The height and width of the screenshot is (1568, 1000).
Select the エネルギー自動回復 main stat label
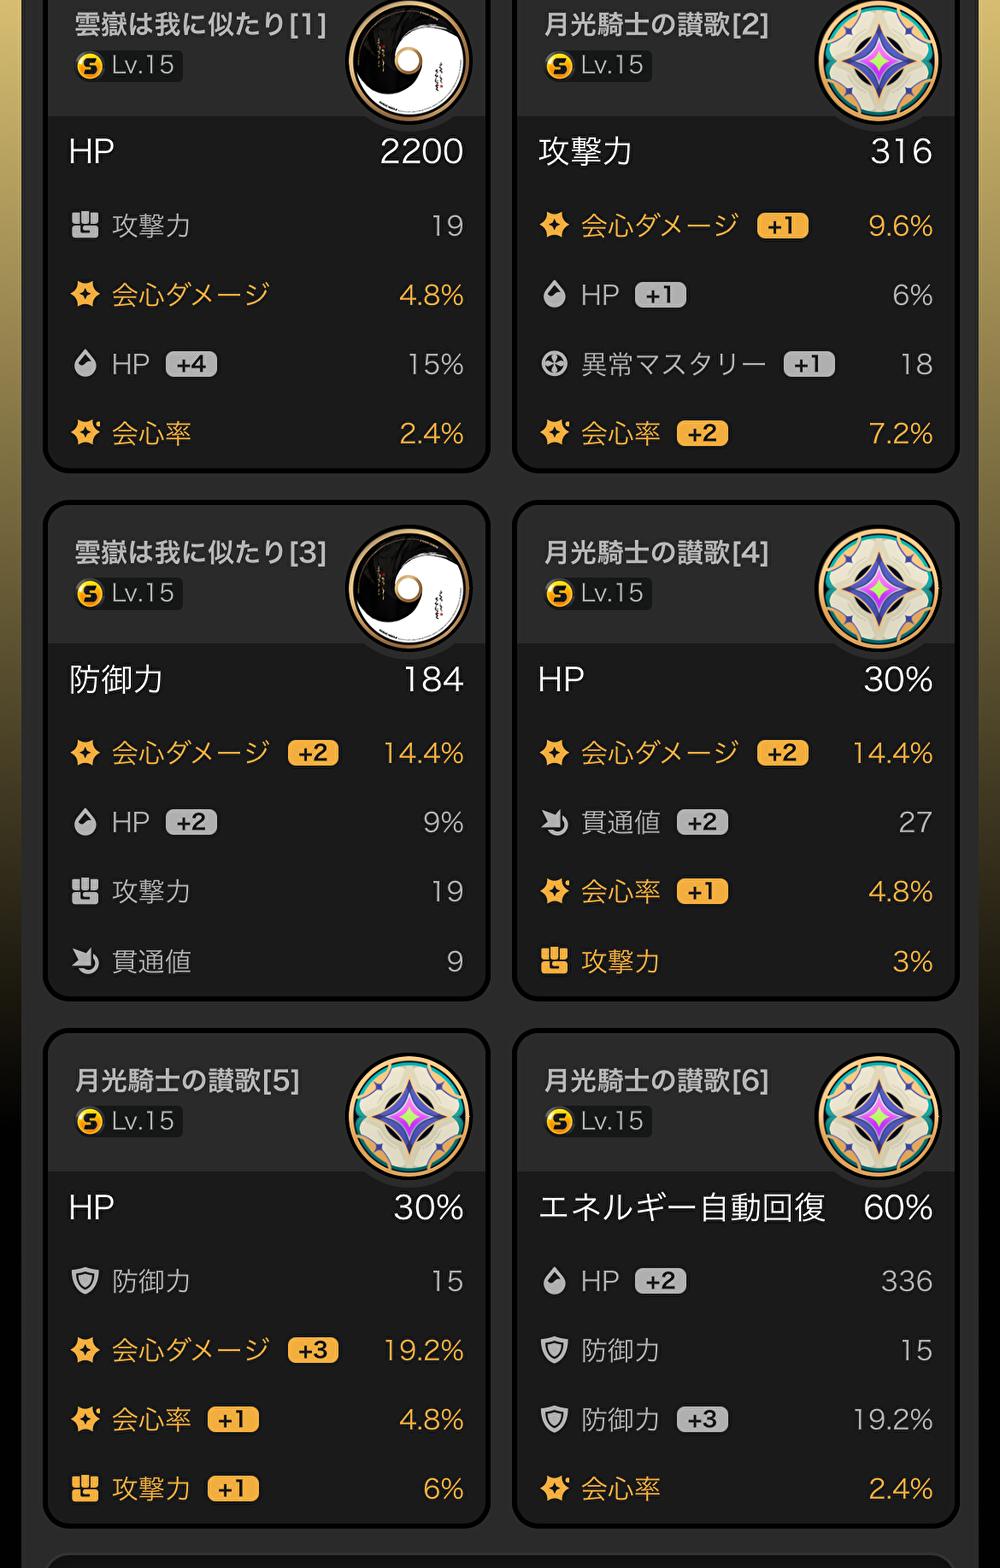point(682,1208)
